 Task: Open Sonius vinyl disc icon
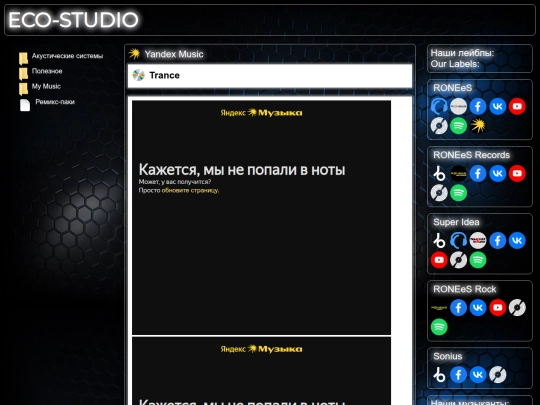[498, 375]
